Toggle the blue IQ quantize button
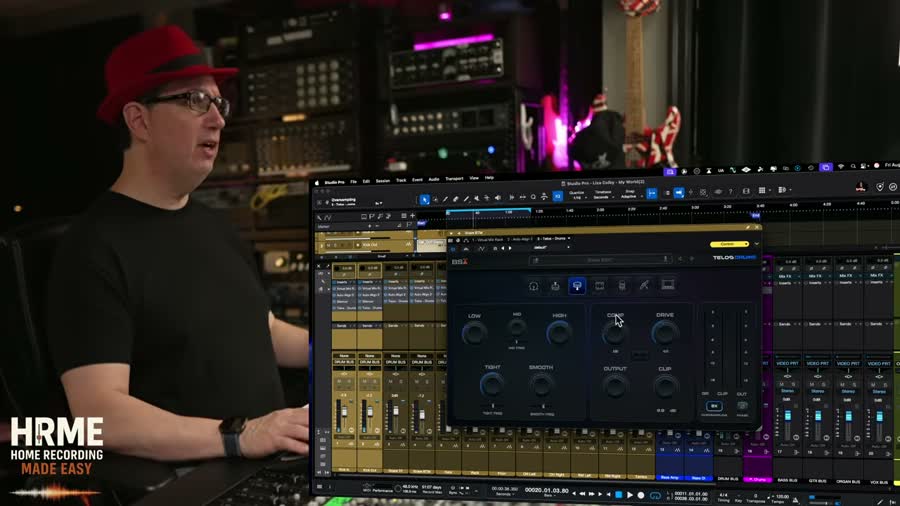 (x=557, y=196)
